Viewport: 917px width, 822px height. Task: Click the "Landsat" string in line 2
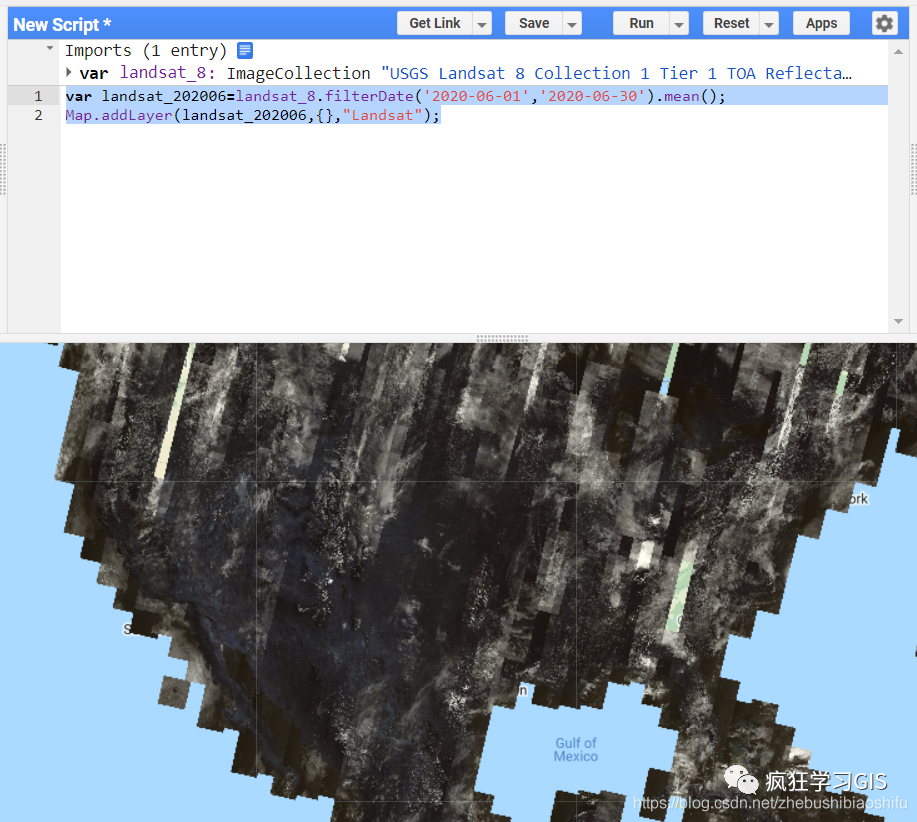coord(382,115)
